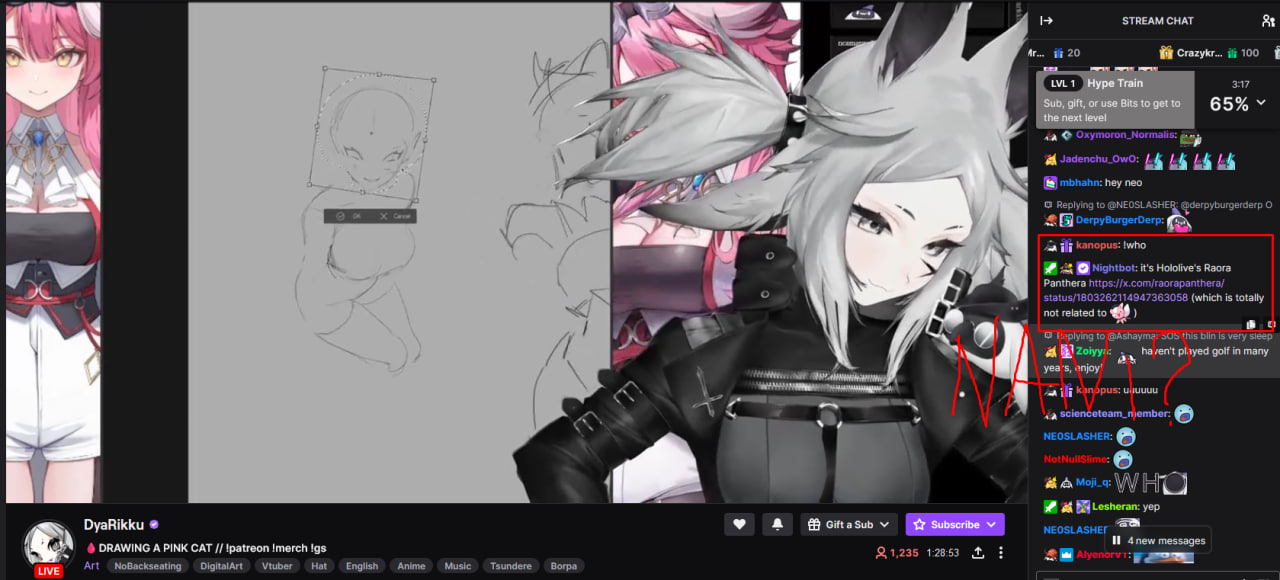
Task: Toggle notifications bell for DyaRikku
Action: (777, 524)
